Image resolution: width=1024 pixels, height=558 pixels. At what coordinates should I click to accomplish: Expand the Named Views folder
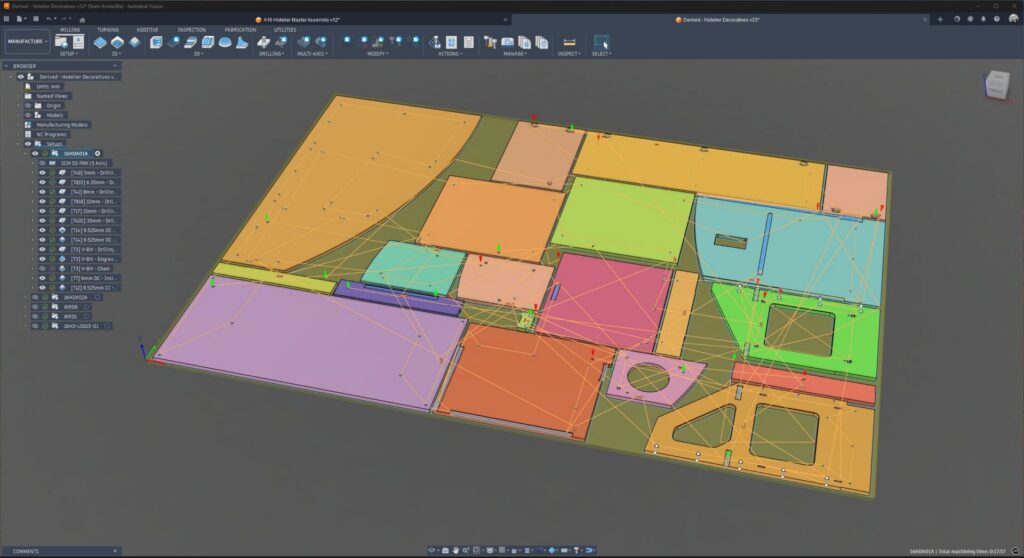(20, 96)
